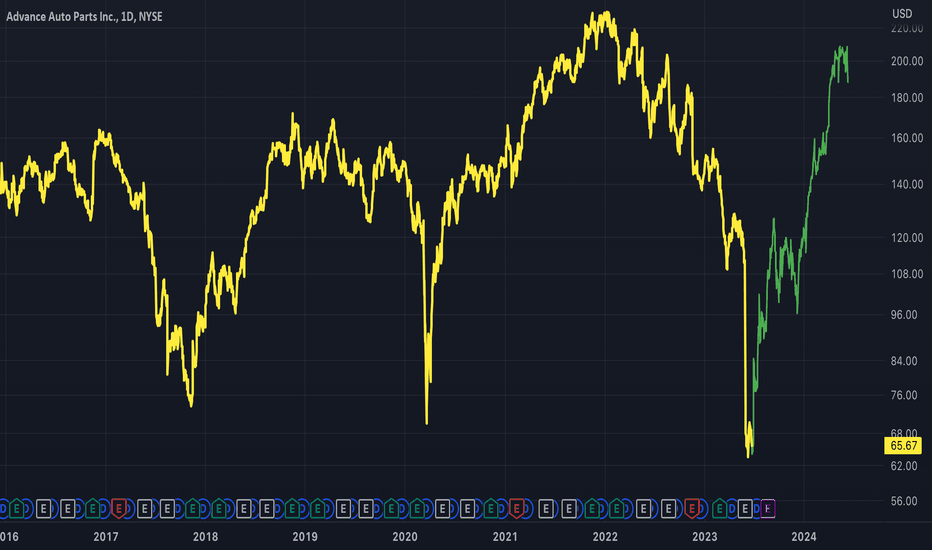This screenshot has height=550, width=932.
Task: Click the 2018 label on time axis
Action: coord(206,537)
